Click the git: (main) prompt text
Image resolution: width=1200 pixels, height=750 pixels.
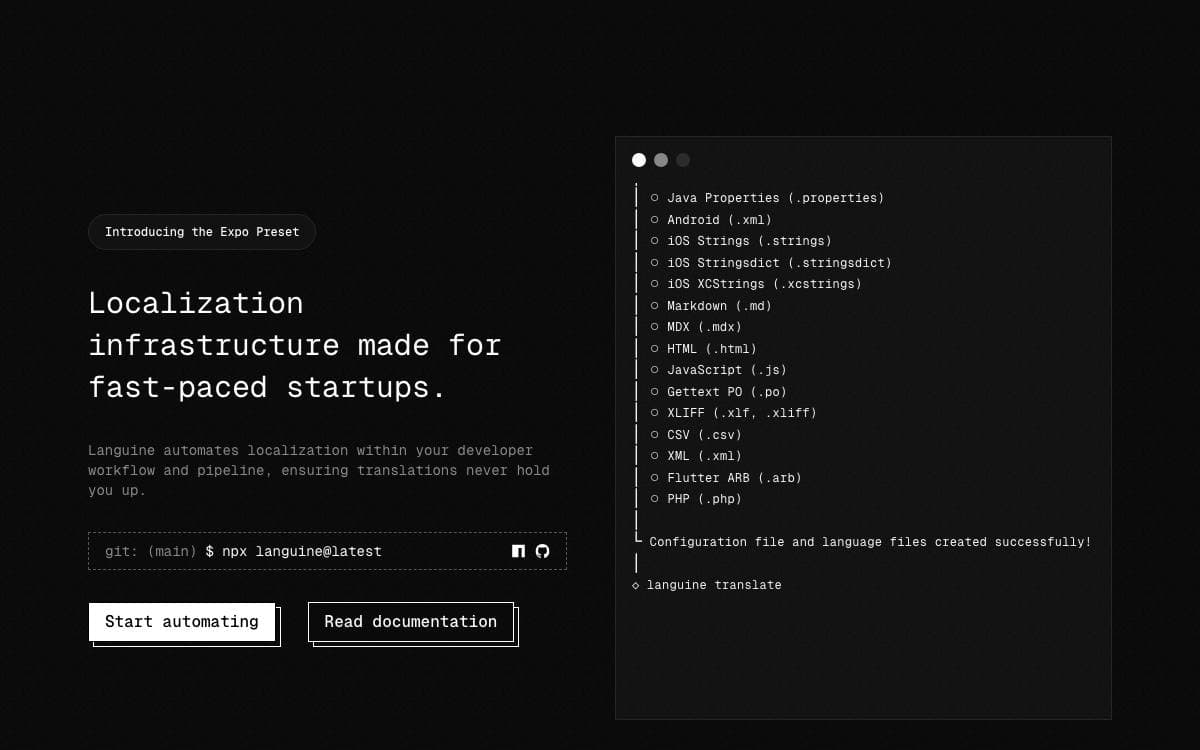pyautogui.click(x=151, y=551)
